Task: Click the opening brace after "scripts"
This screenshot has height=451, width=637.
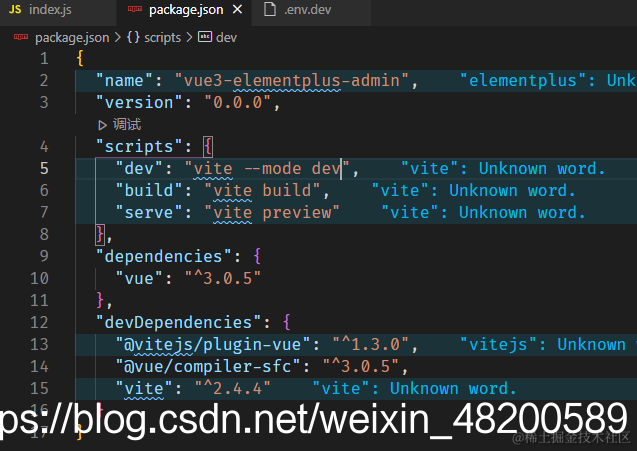Action: point(208,146)
